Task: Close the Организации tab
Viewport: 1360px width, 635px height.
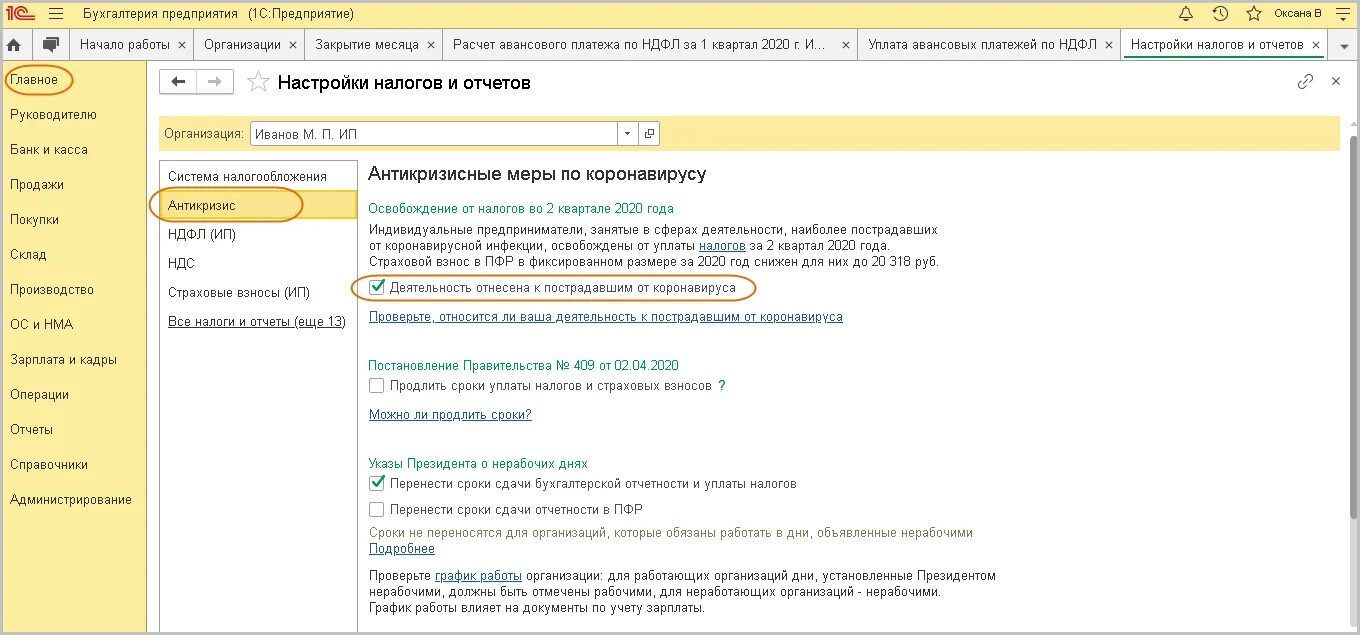Action: [292, 45]
